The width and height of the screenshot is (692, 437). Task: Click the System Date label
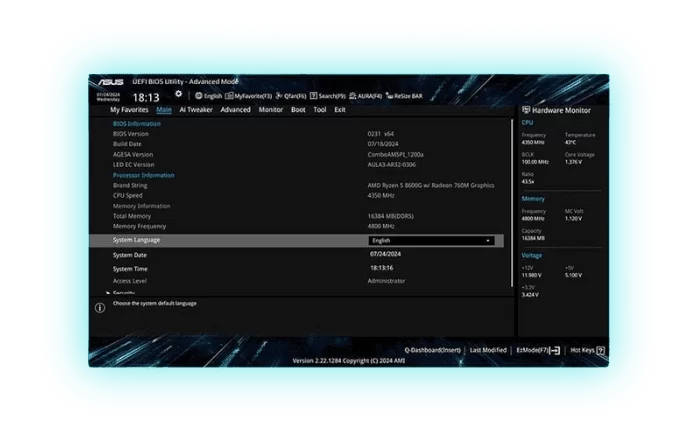(130, 255)
